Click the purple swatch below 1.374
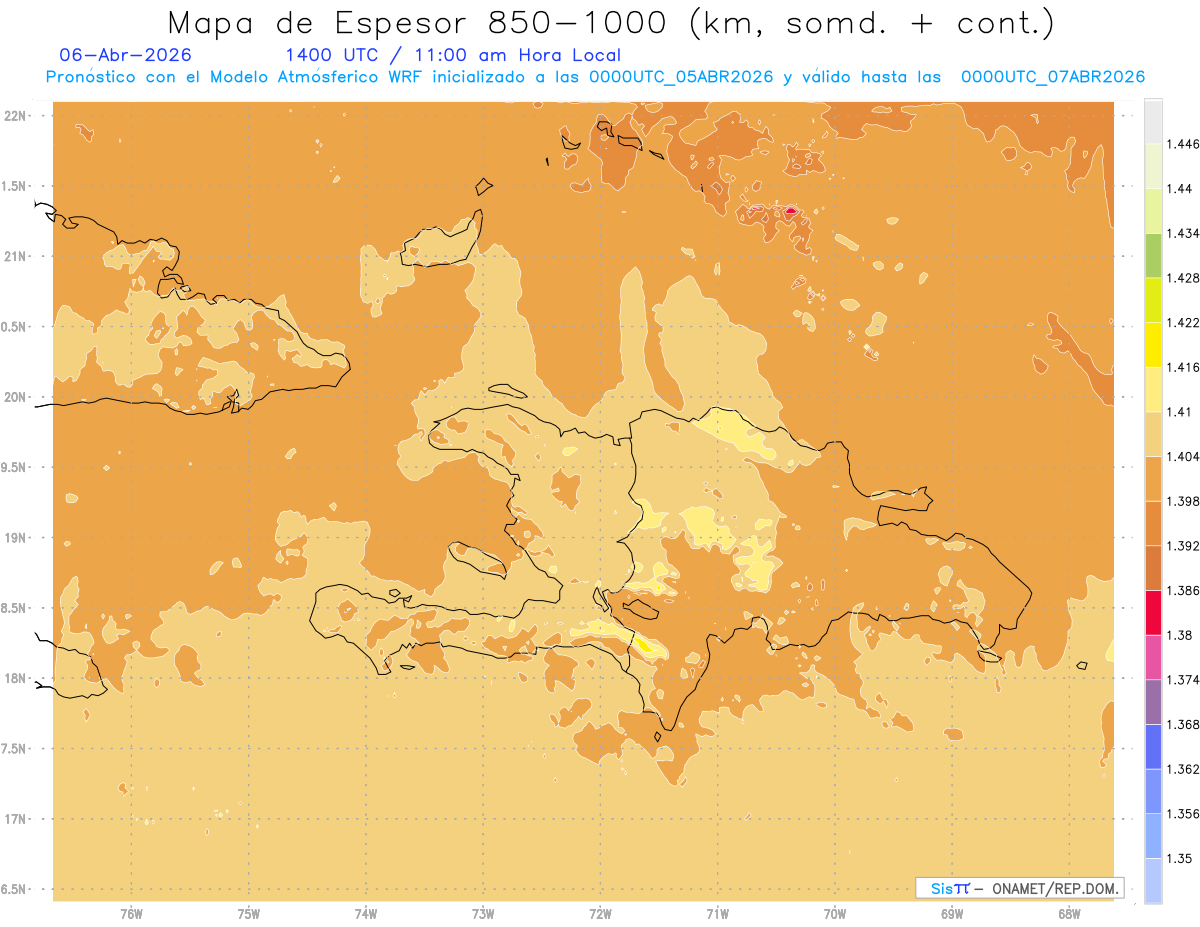 pos(1153,701)
